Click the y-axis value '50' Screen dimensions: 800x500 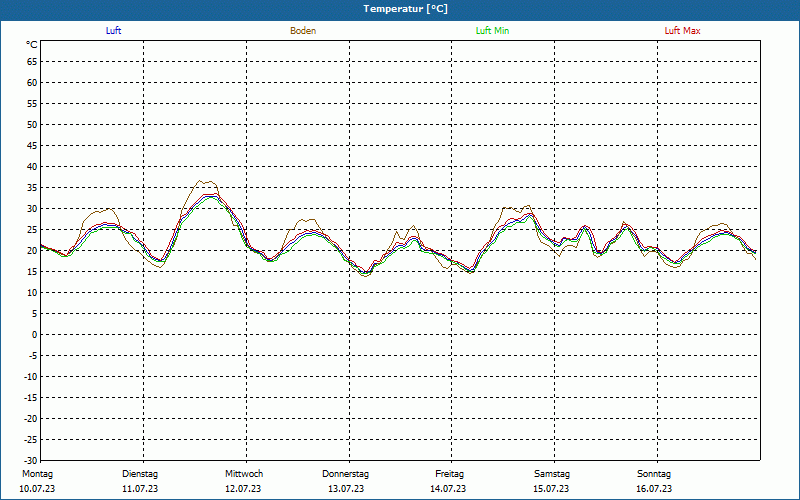coord(32,124)
